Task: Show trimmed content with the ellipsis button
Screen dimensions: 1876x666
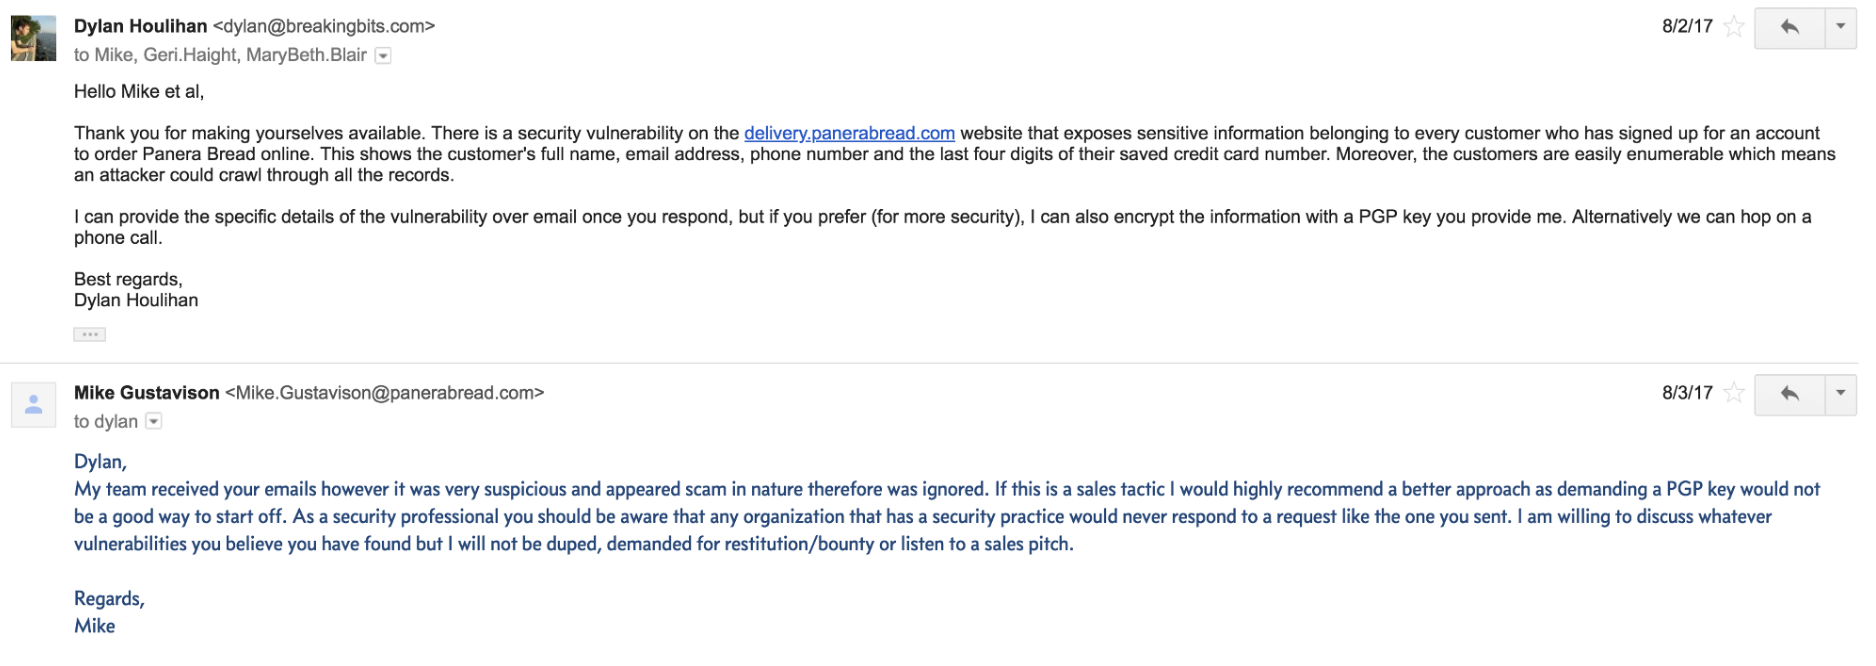Action: pos(89,335)
